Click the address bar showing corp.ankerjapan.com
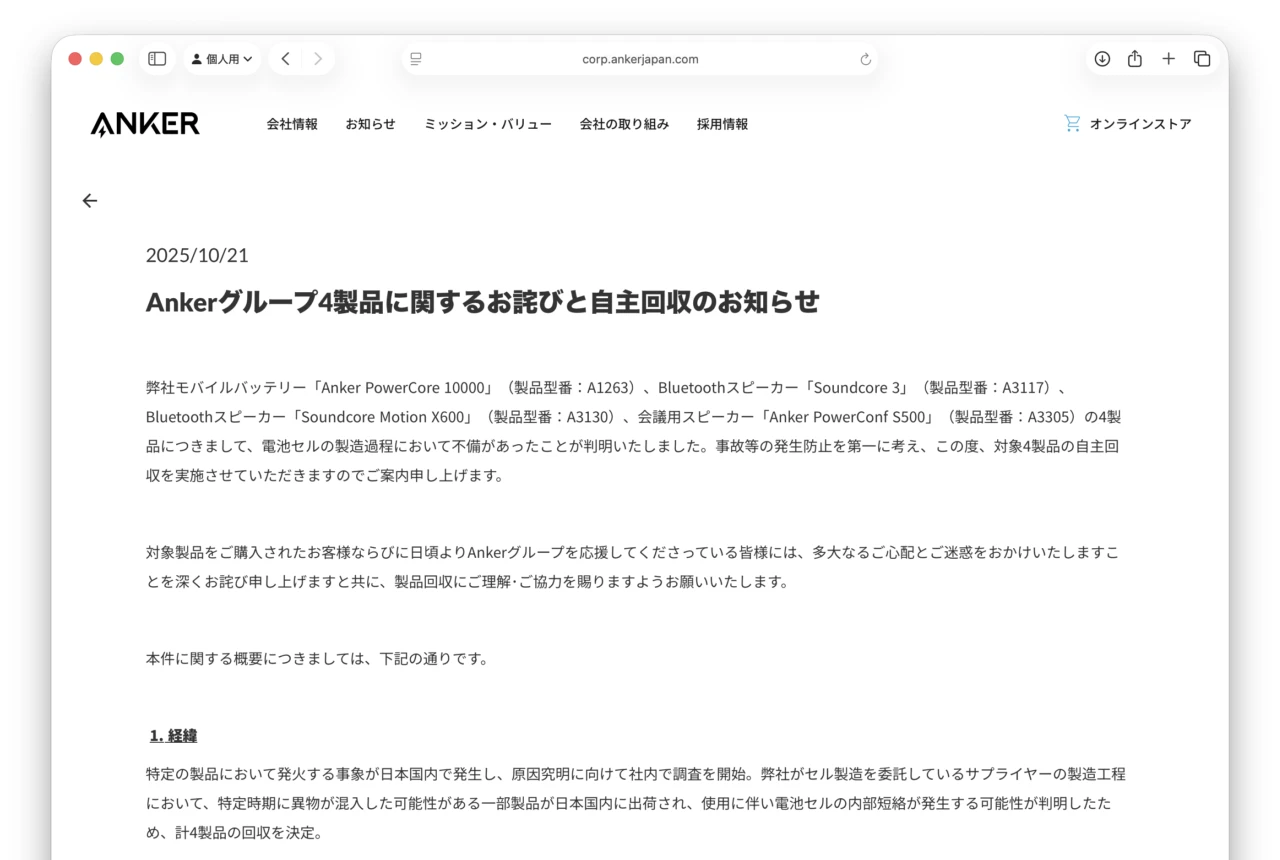This screenshot has width=1280, height=860. 640,59
